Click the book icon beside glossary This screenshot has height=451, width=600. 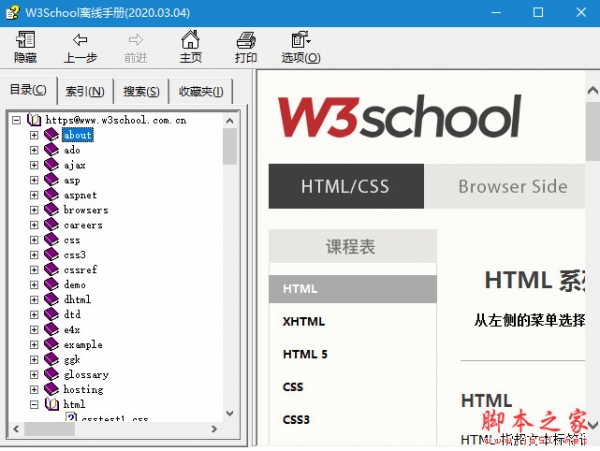51,374
